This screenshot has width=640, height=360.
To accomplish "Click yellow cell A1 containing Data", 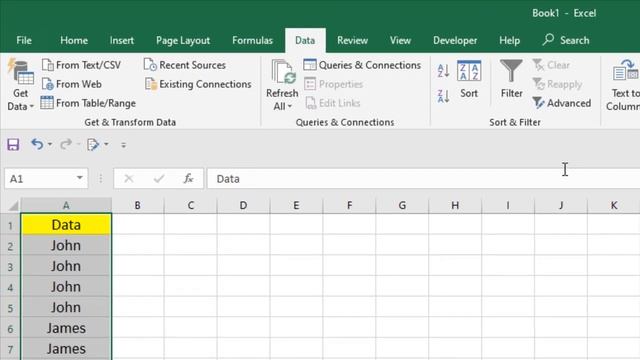I will 66,224.
